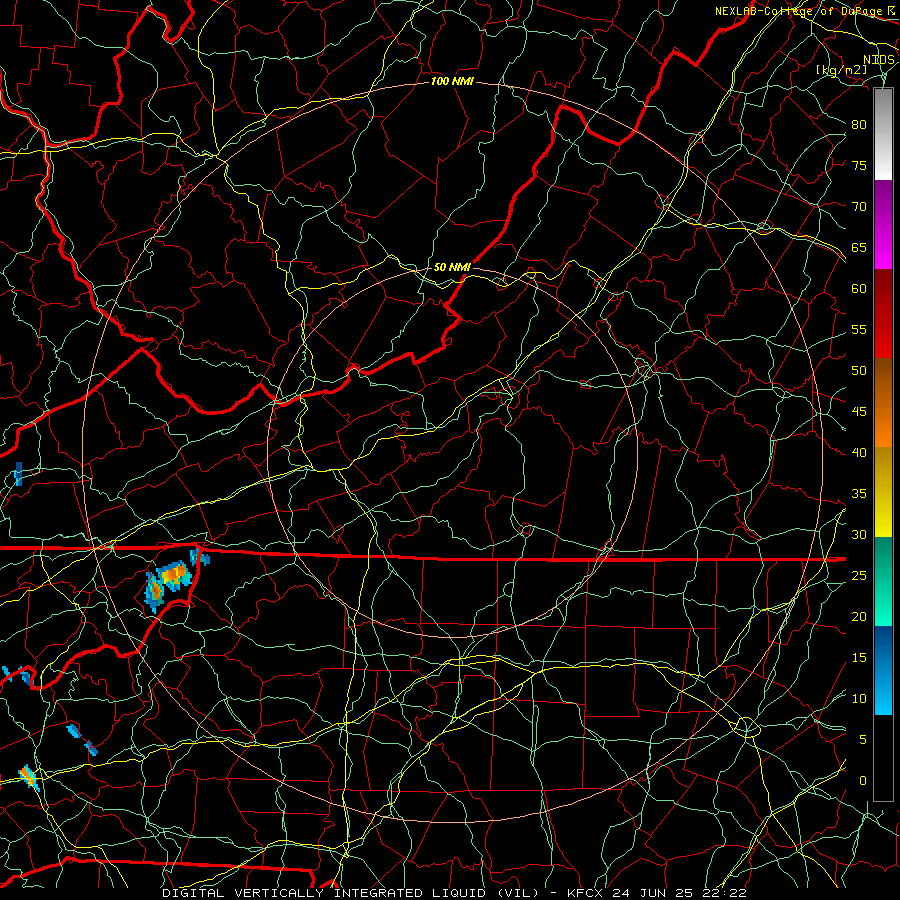Click the scale value 5

click(x=863, y=740)
